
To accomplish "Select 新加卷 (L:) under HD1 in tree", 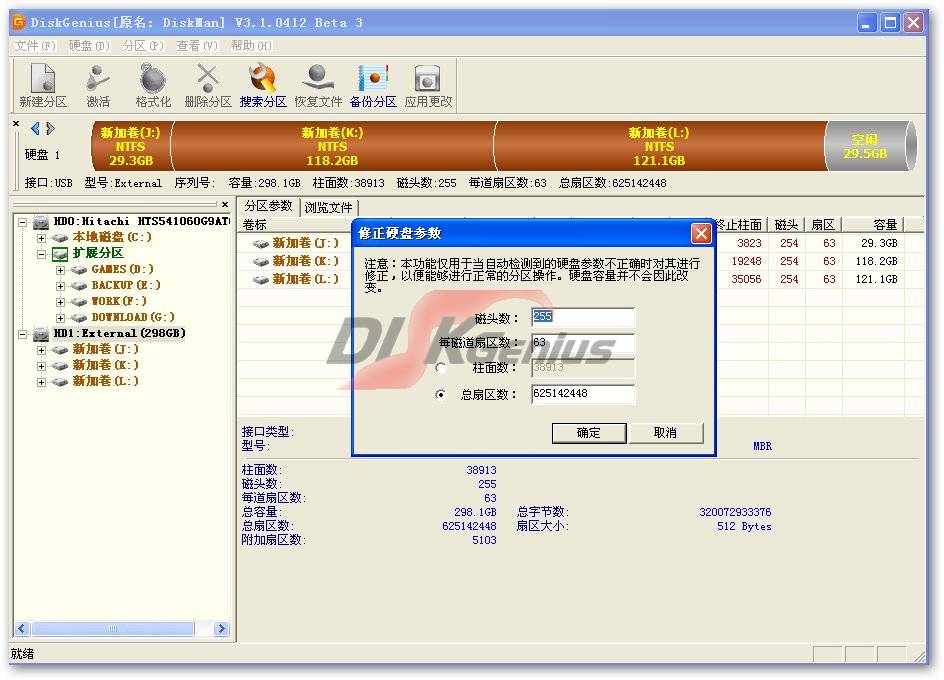I will (x=105, y=382).
